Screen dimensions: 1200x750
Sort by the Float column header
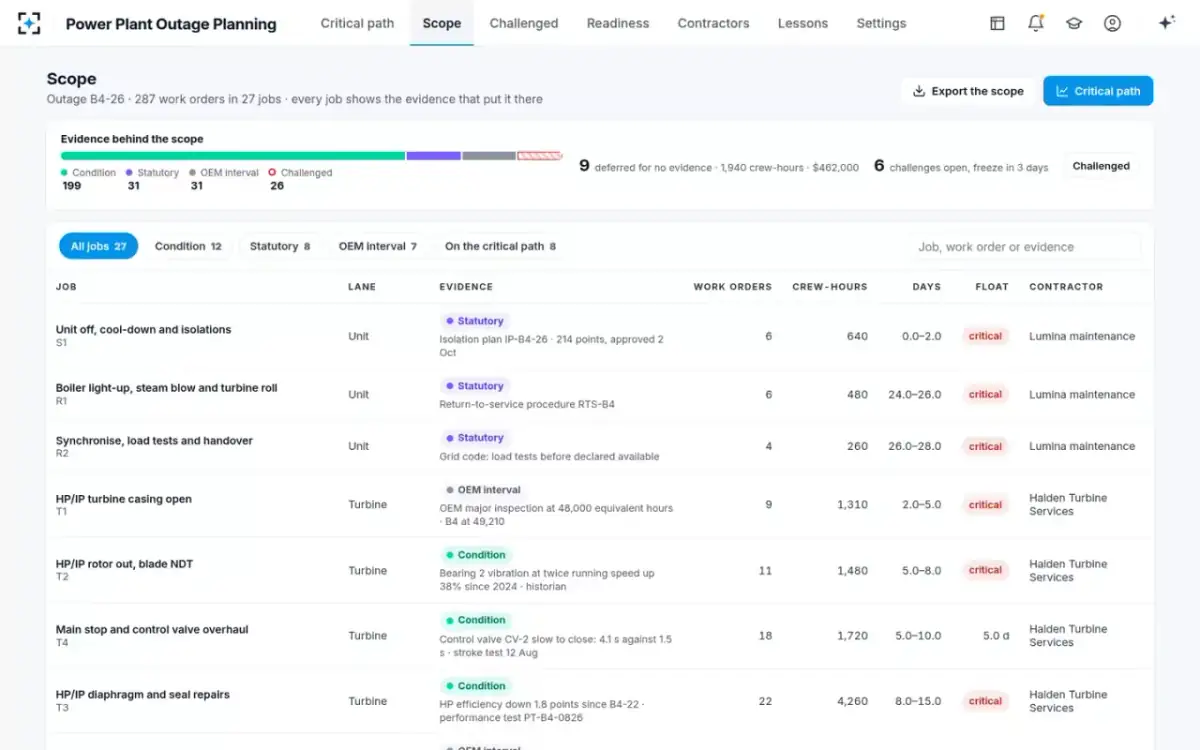[992, 287]
